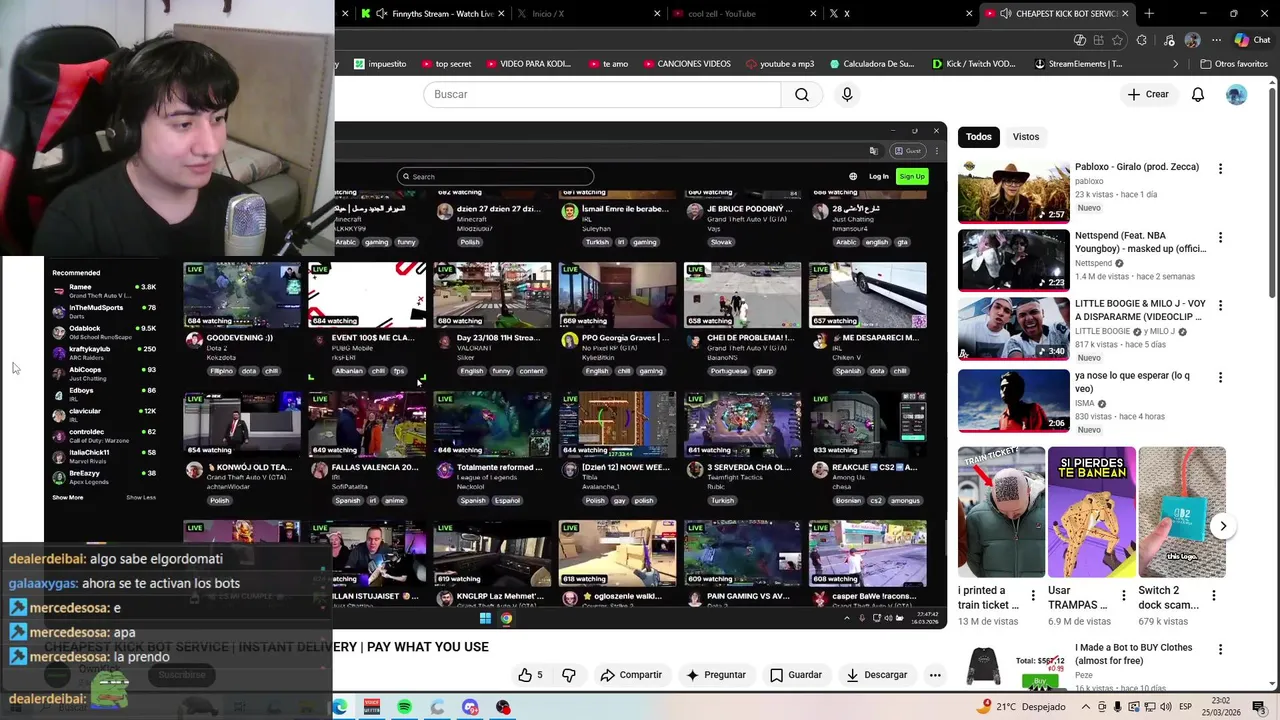1280x720 pixels.
Task: Open the Usar TRAMPAS Short thumbnail
Action: click(x=1091, y=512)
